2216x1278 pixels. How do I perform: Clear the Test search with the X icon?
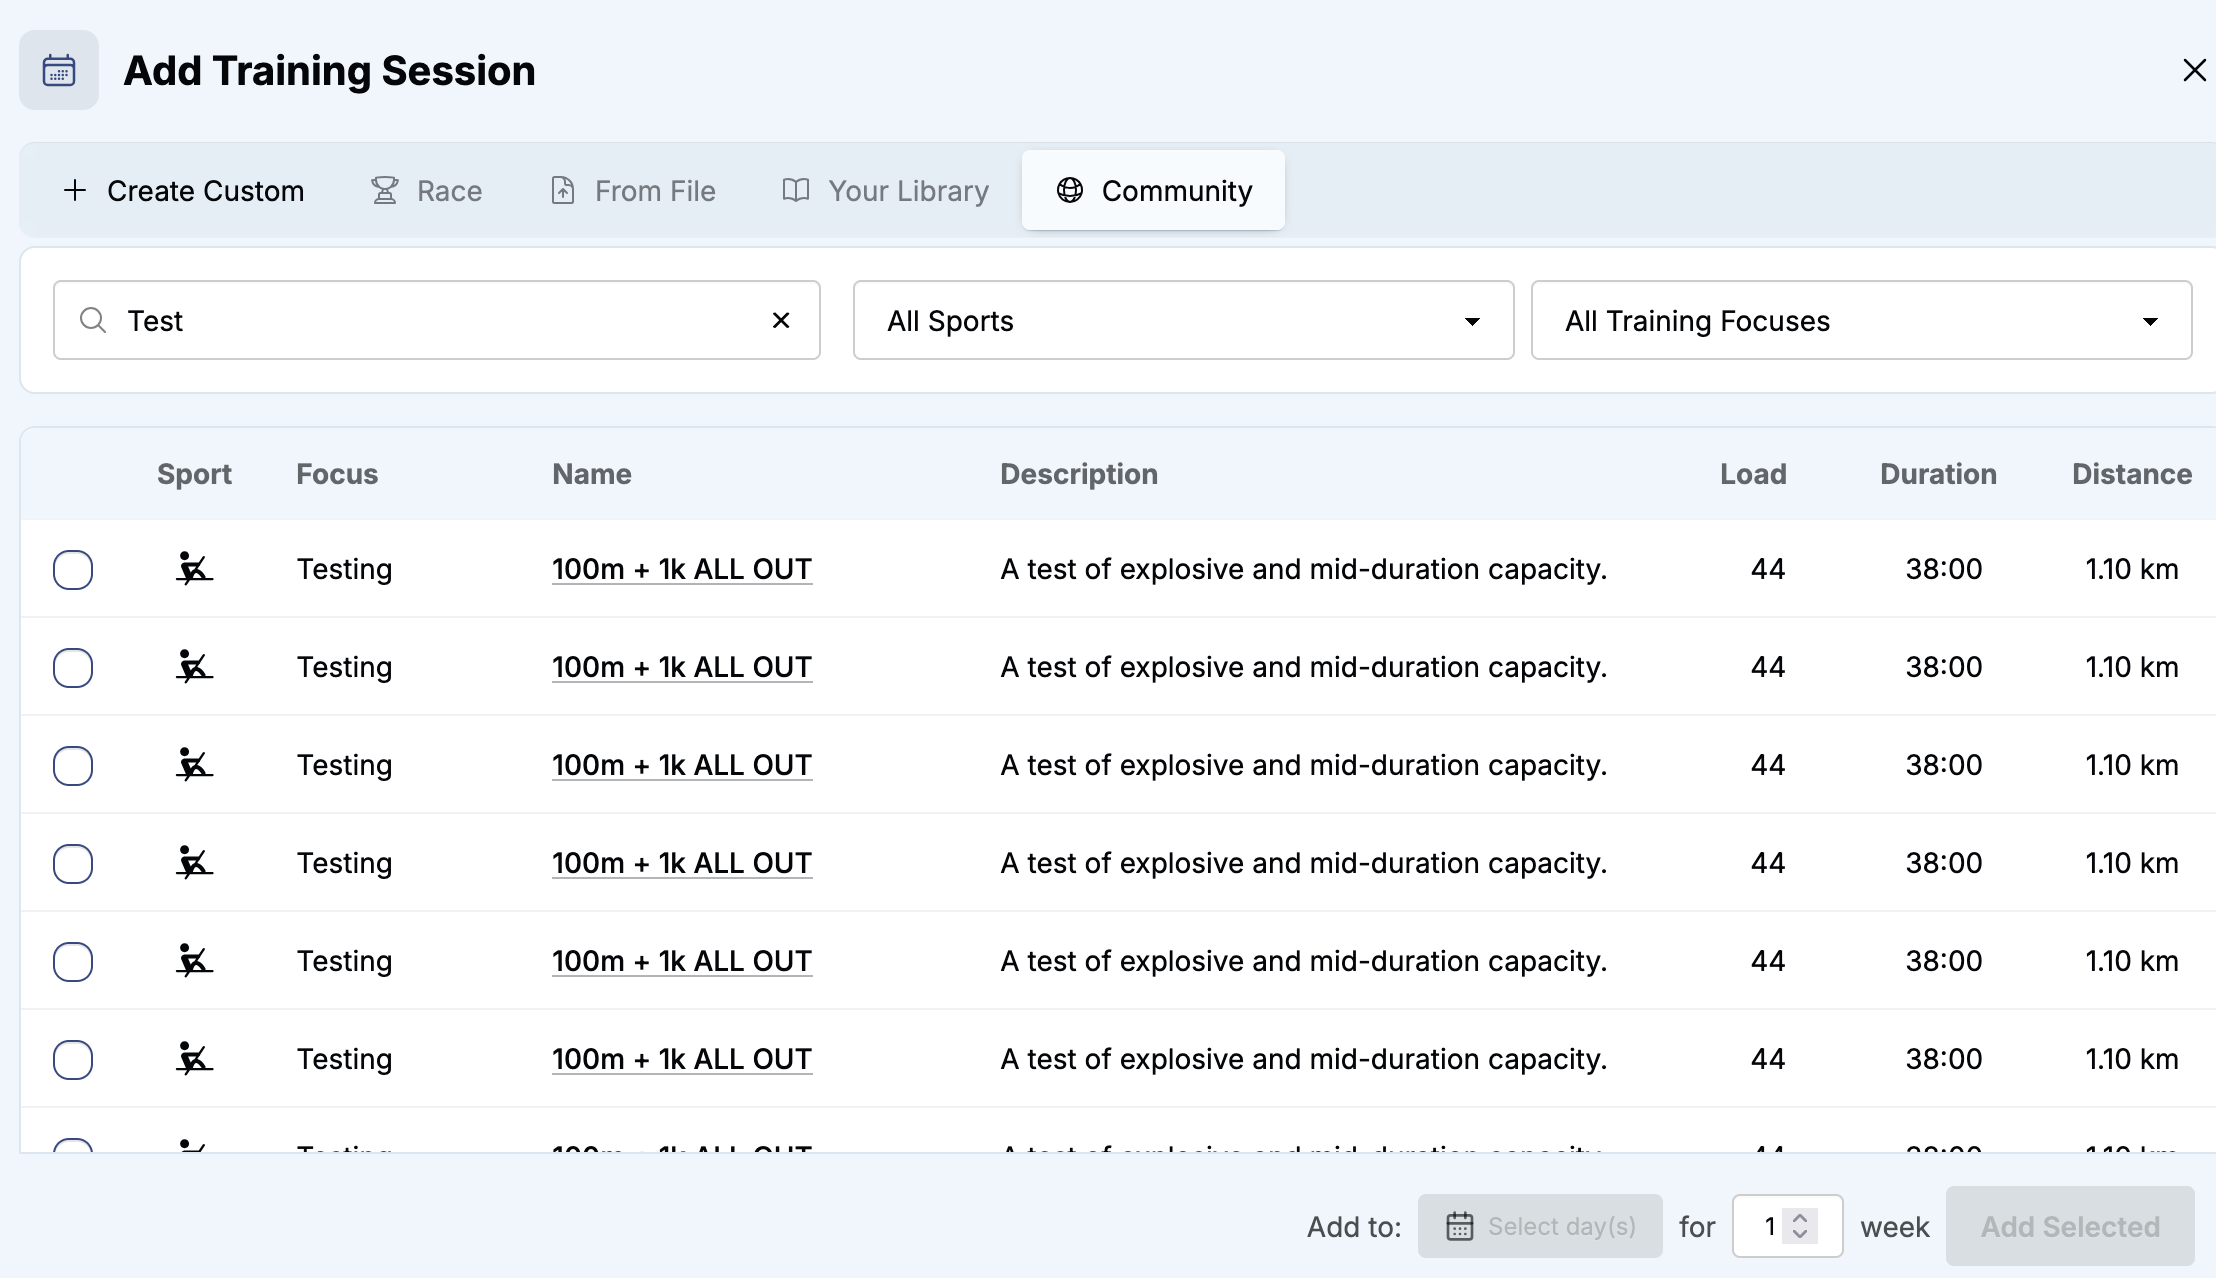(x=781, y=320)
